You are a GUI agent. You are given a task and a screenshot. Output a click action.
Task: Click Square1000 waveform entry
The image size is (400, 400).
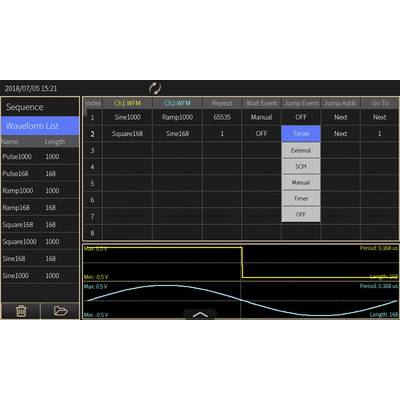pos(40,242)
